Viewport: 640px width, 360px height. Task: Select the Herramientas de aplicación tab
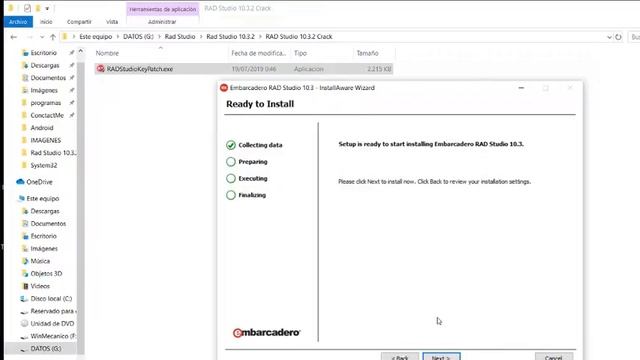[x=162, y=9]
